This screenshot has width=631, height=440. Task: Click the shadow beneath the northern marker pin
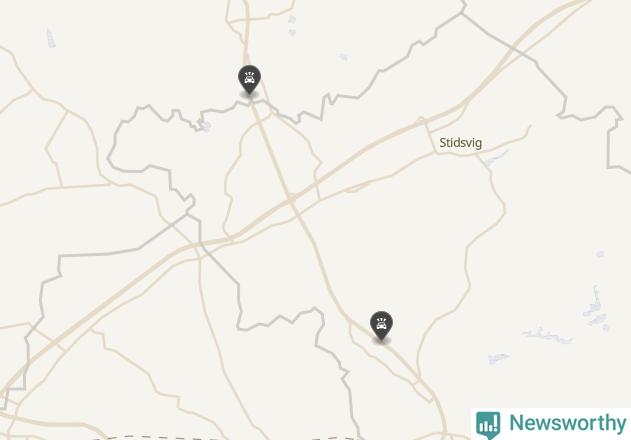[x=249, y=95]
